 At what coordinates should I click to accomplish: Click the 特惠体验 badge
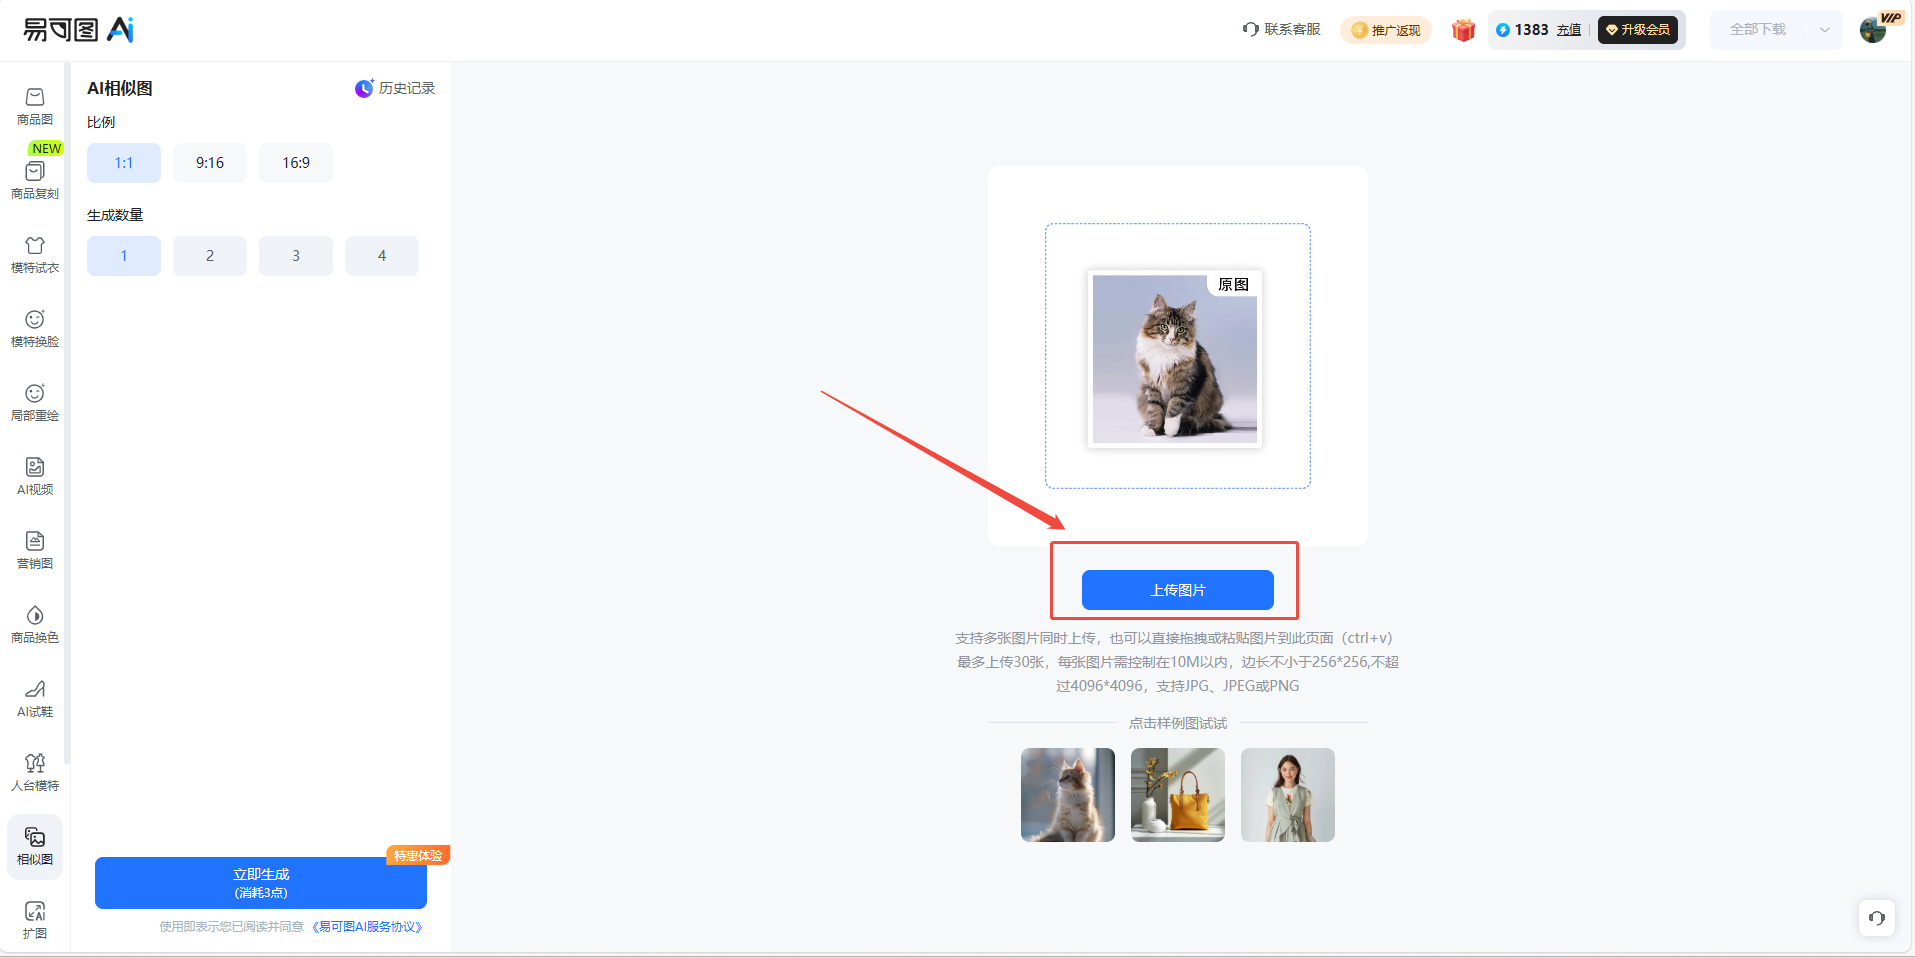click(x=418, y=855)
